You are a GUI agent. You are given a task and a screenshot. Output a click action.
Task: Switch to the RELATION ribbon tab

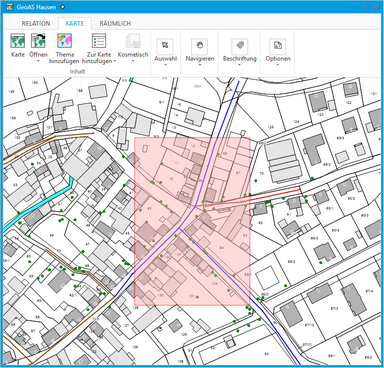click(x=36, y=24)
